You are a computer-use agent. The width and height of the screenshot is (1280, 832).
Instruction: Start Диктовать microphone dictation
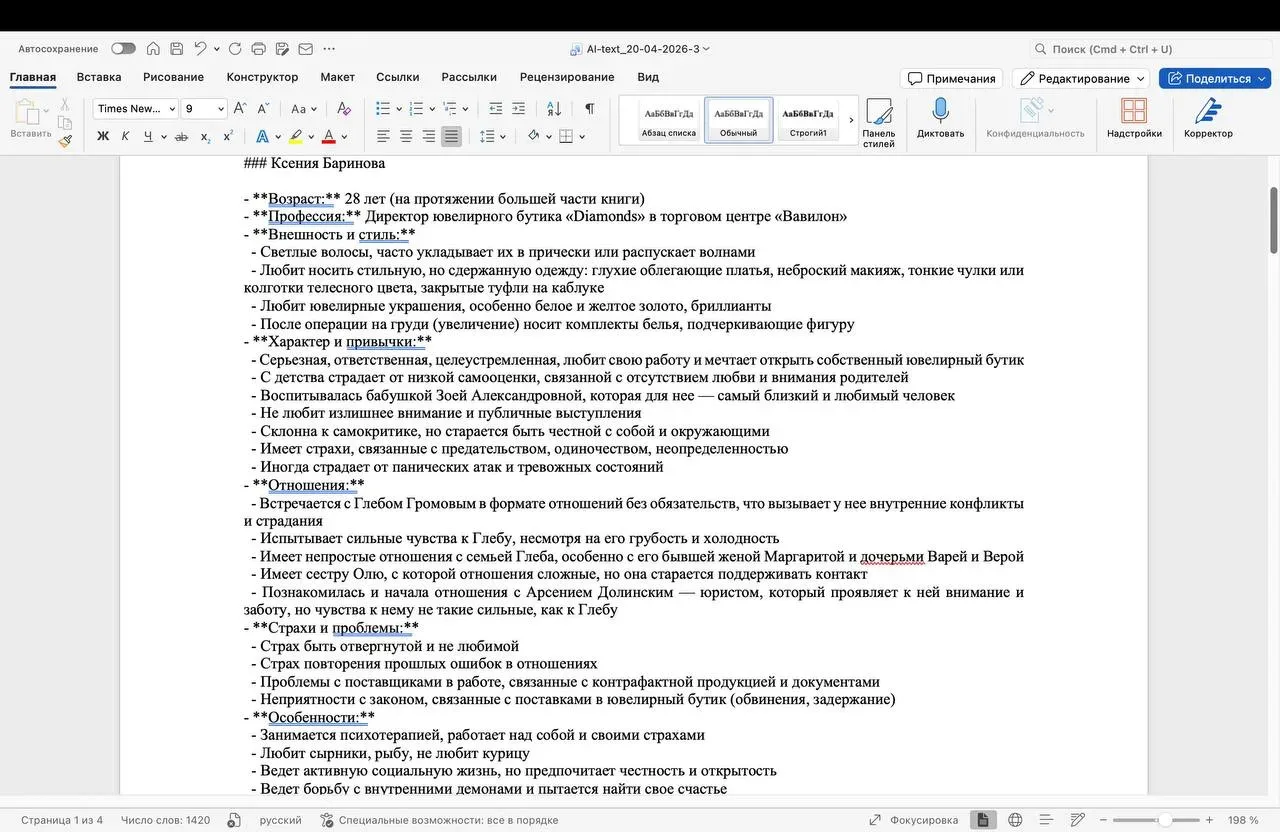(940, 118)
